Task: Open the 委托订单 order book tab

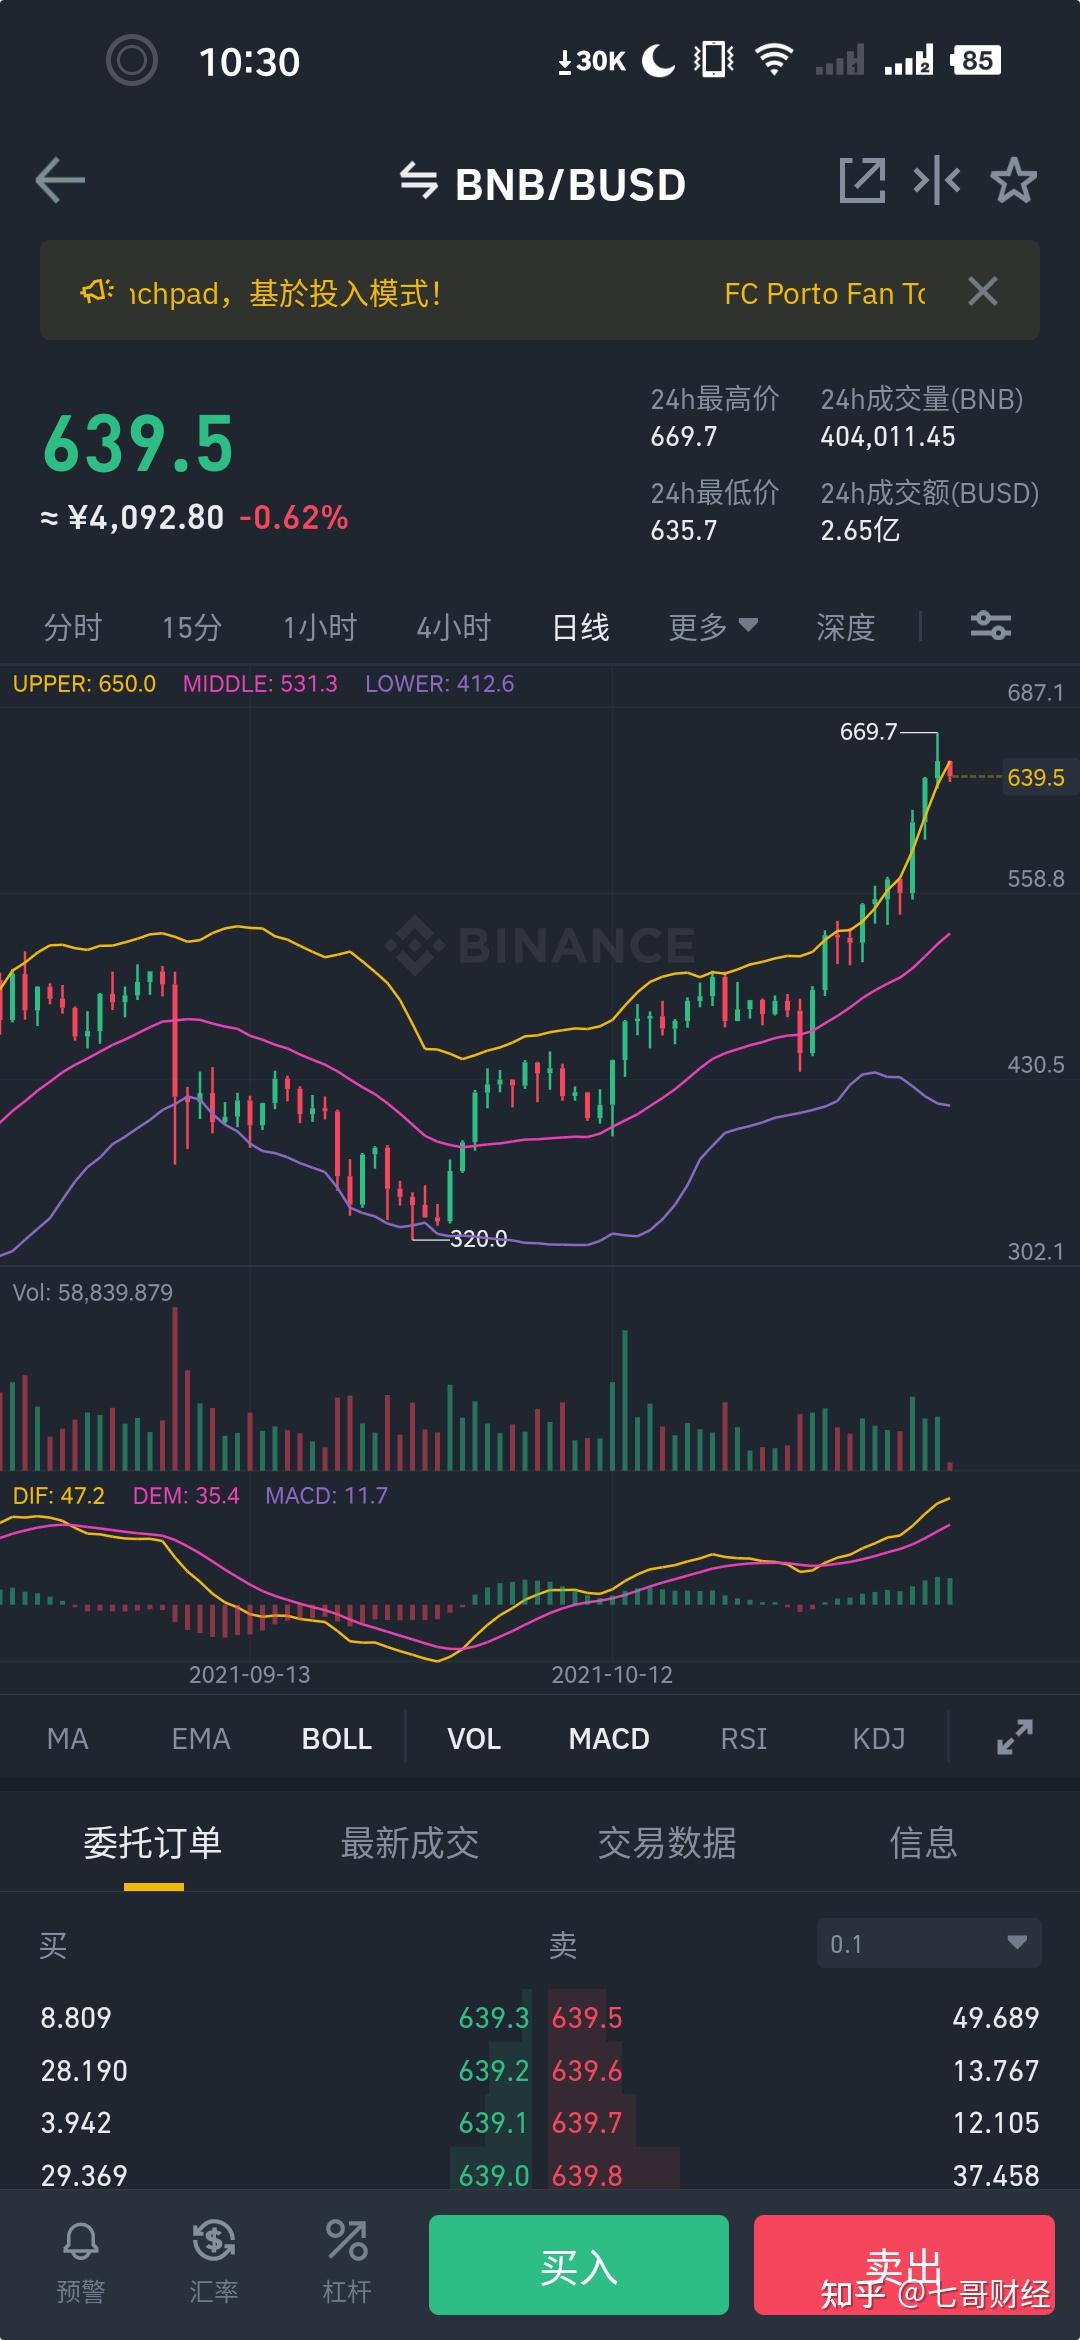Action: (153, 1842)
